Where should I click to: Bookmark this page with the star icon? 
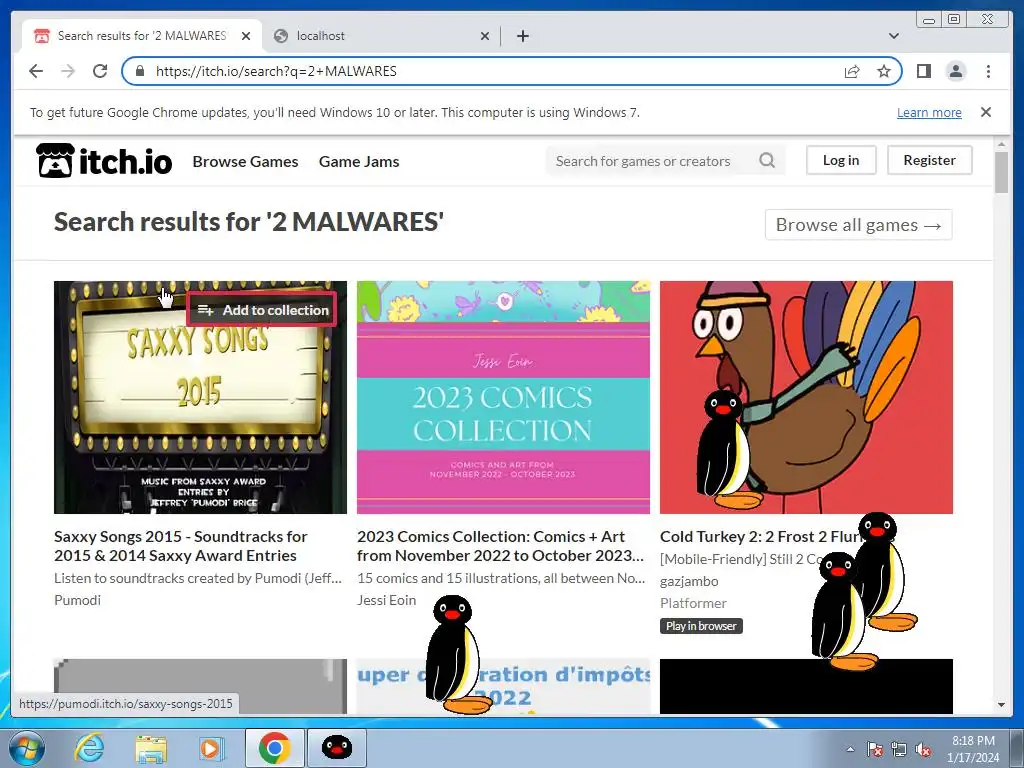click(x=884, y=71)
